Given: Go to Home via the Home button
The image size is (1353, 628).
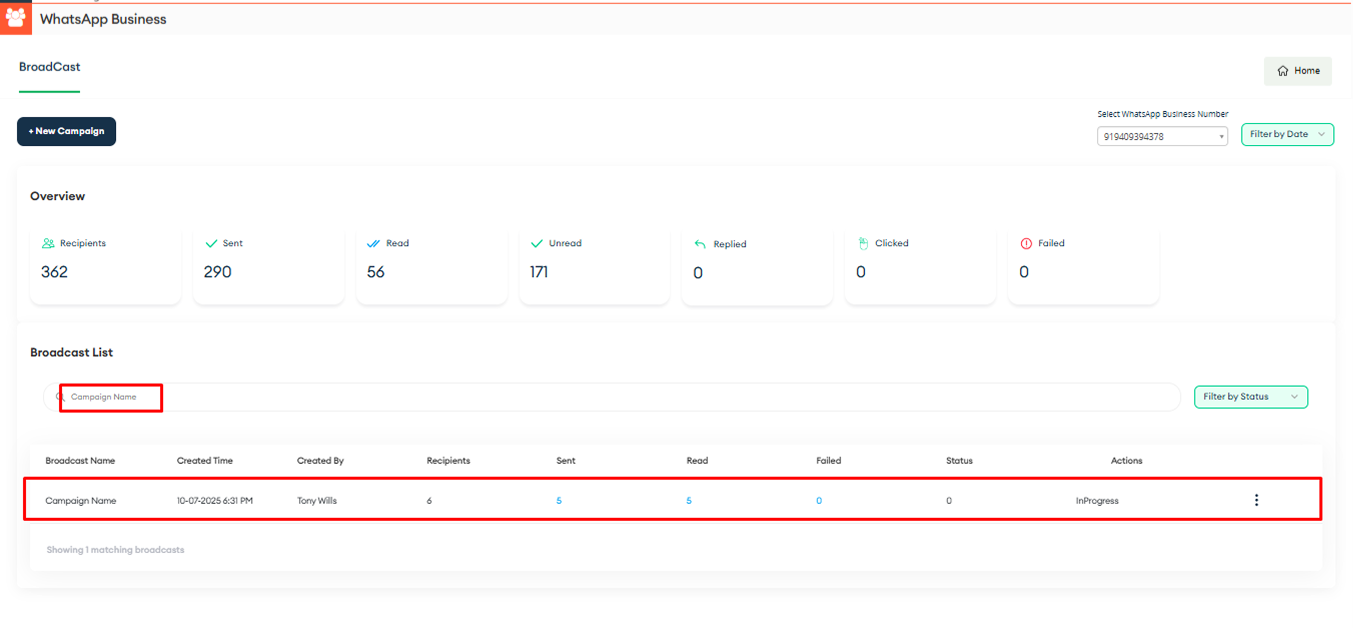Looking at the screenshot, I should click(x=1297, y=71).
